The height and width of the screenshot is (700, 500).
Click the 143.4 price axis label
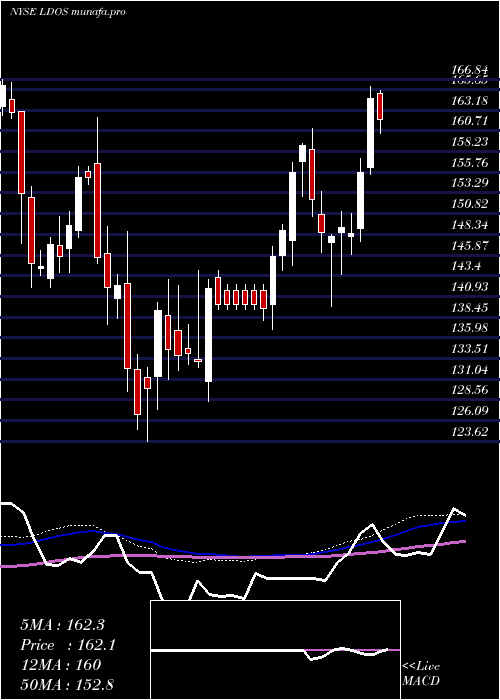click(467, 267)
